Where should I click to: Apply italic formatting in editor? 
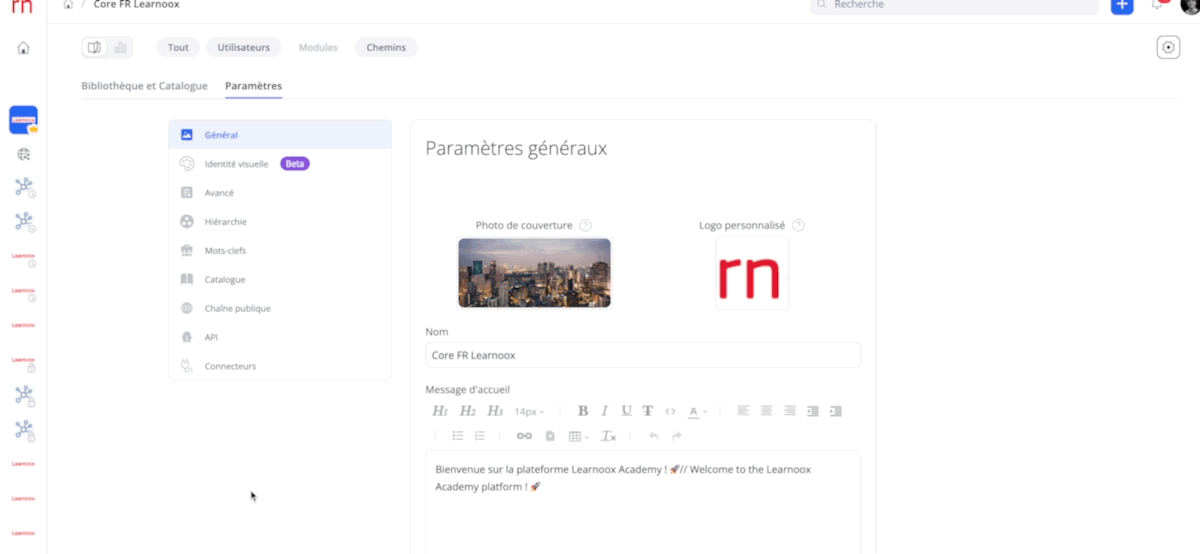605,411
